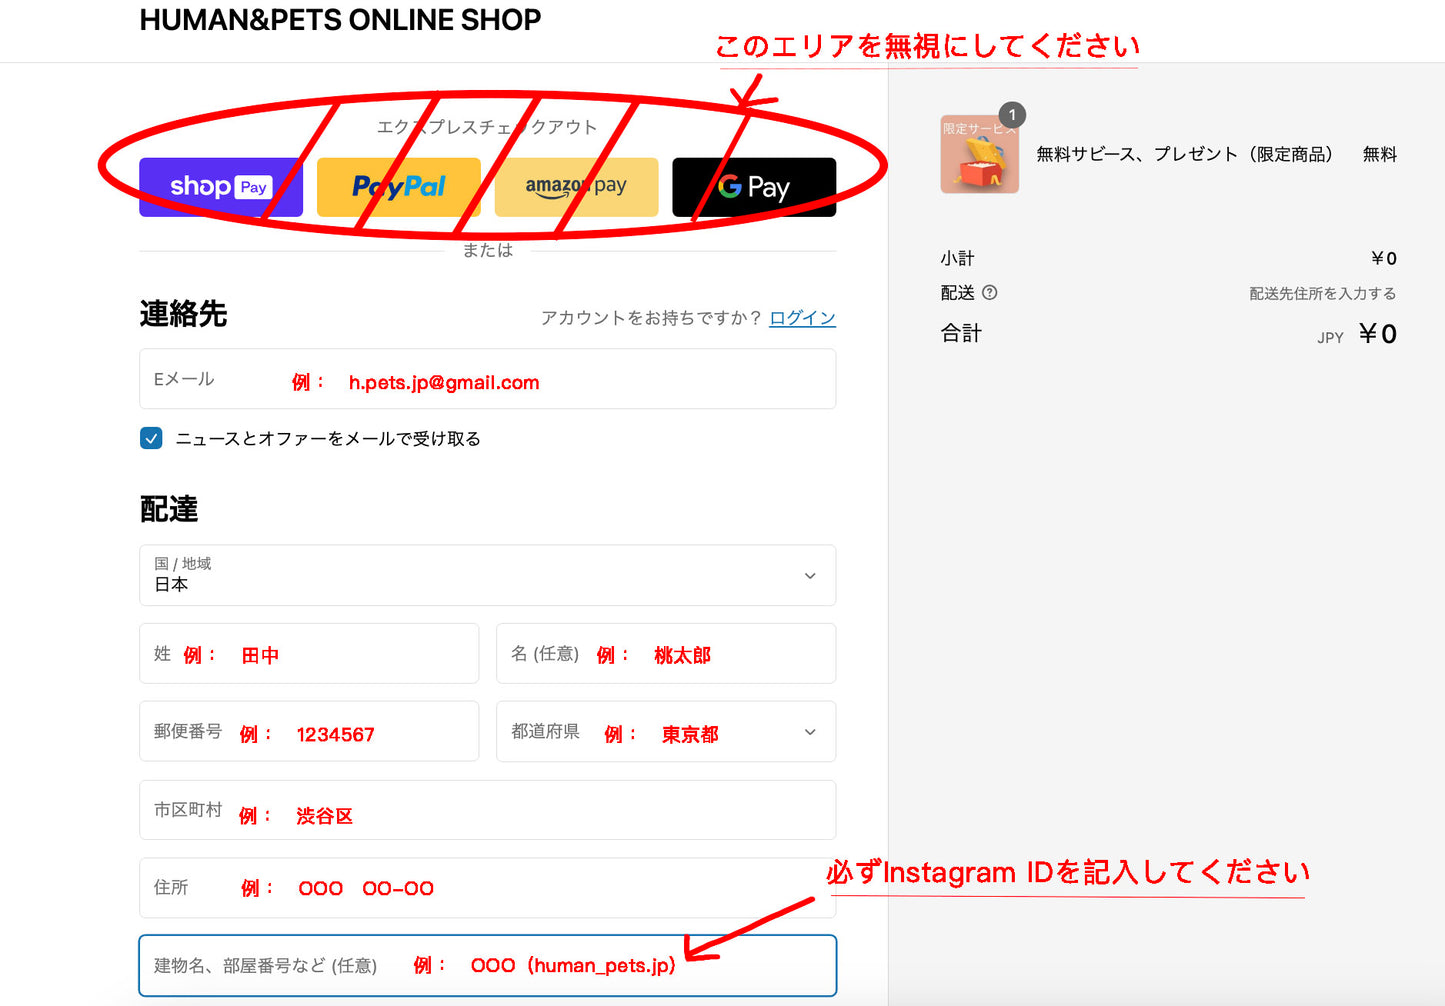Click the 名 (任意) input field

tap(666, 654)
